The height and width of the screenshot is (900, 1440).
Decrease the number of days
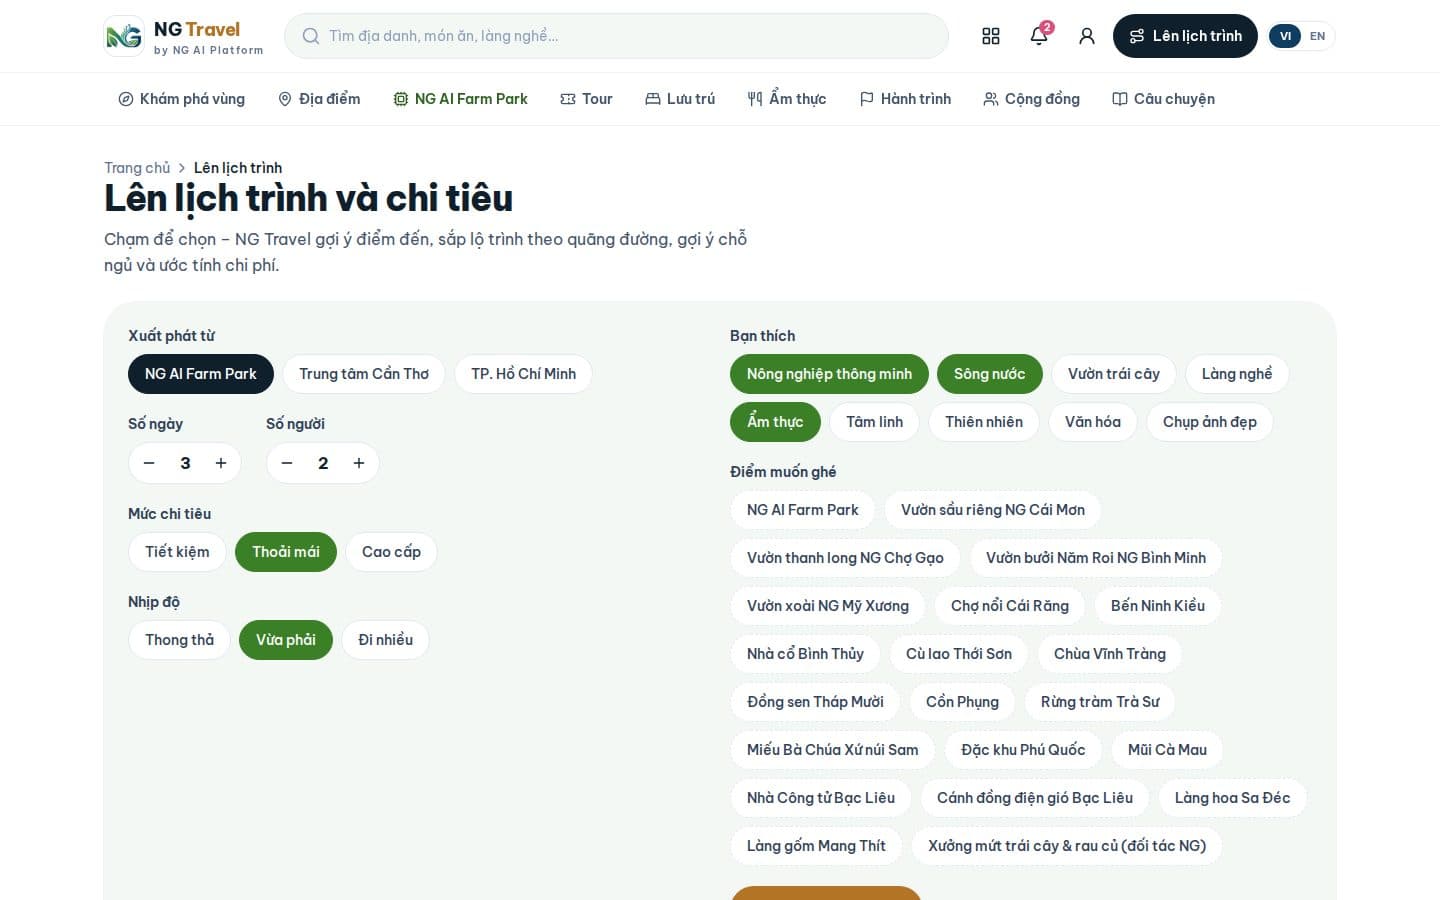pos(149,463)
